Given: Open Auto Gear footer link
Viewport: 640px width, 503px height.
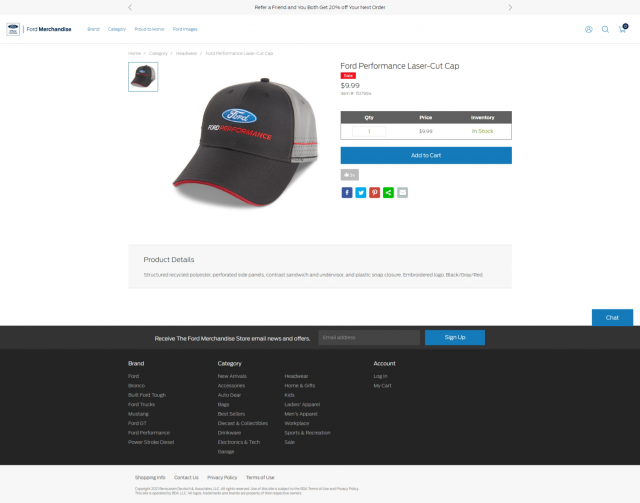Looking at the screenshot, I should (x=229, y=395).
